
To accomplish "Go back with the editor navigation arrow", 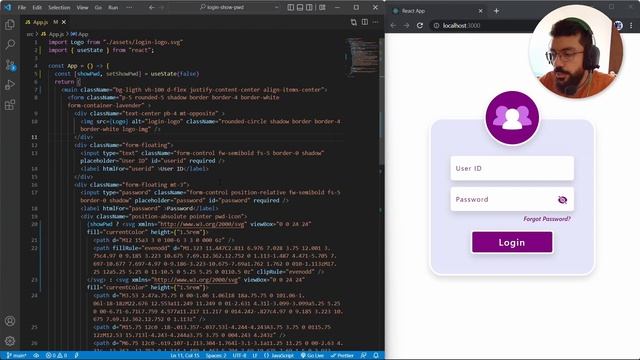I will [x=151, y=7].
